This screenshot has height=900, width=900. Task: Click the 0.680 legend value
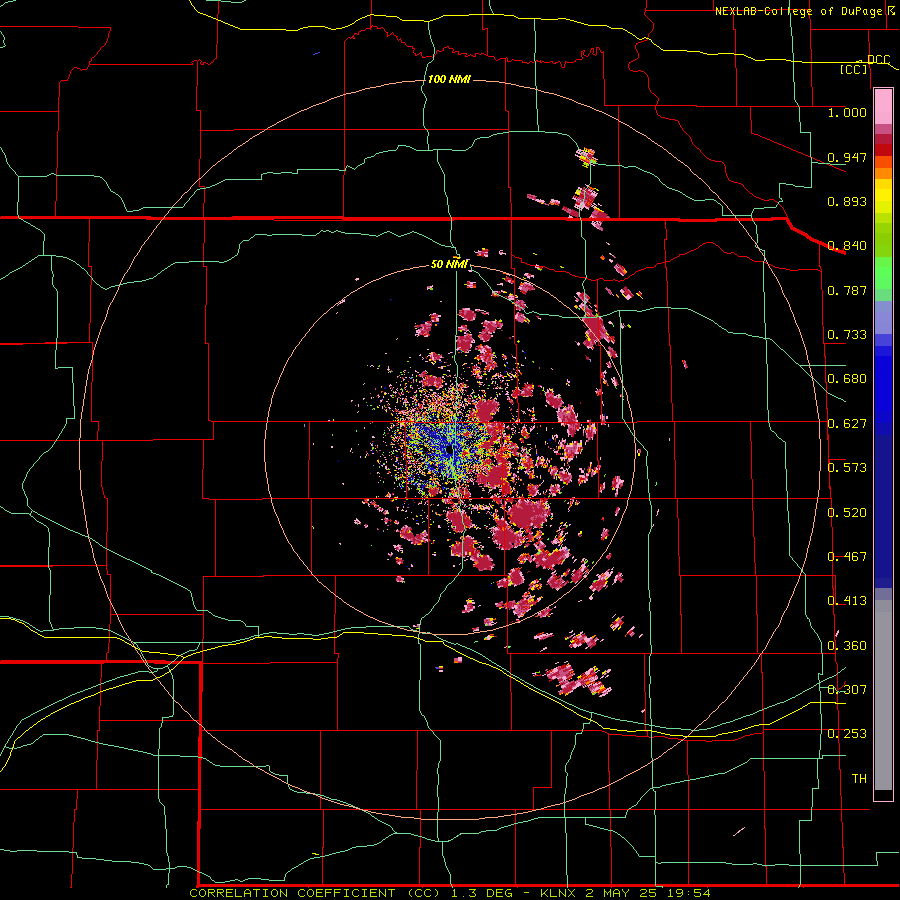(847, 379)
